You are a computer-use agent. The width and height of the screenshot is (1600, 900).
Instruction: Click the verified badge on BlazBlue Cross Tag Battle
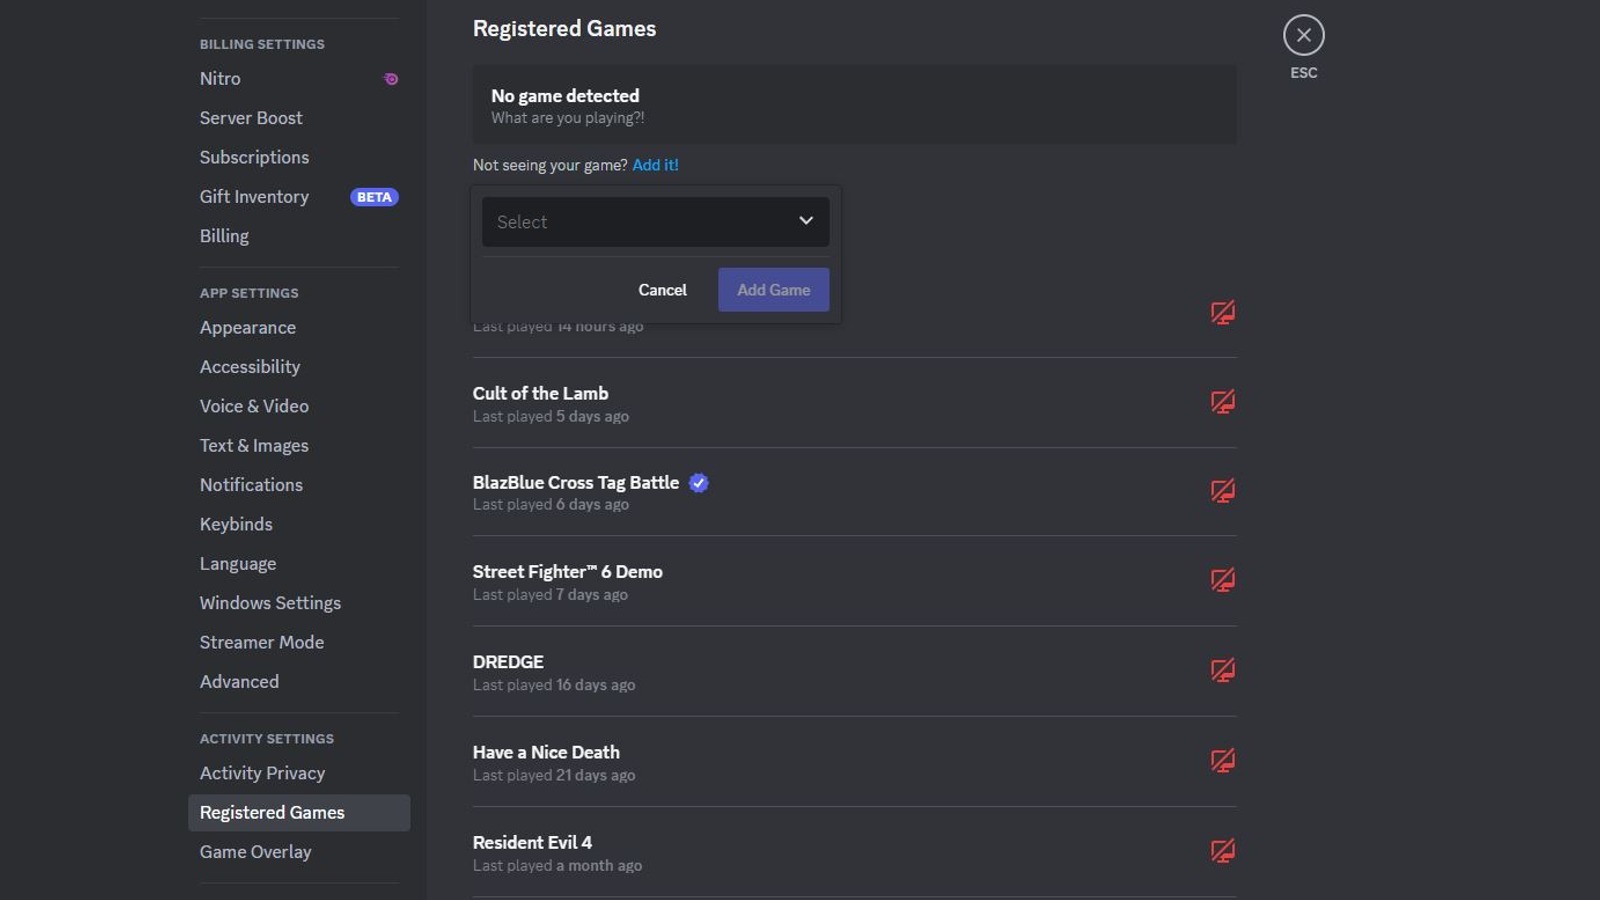point(697,483)
